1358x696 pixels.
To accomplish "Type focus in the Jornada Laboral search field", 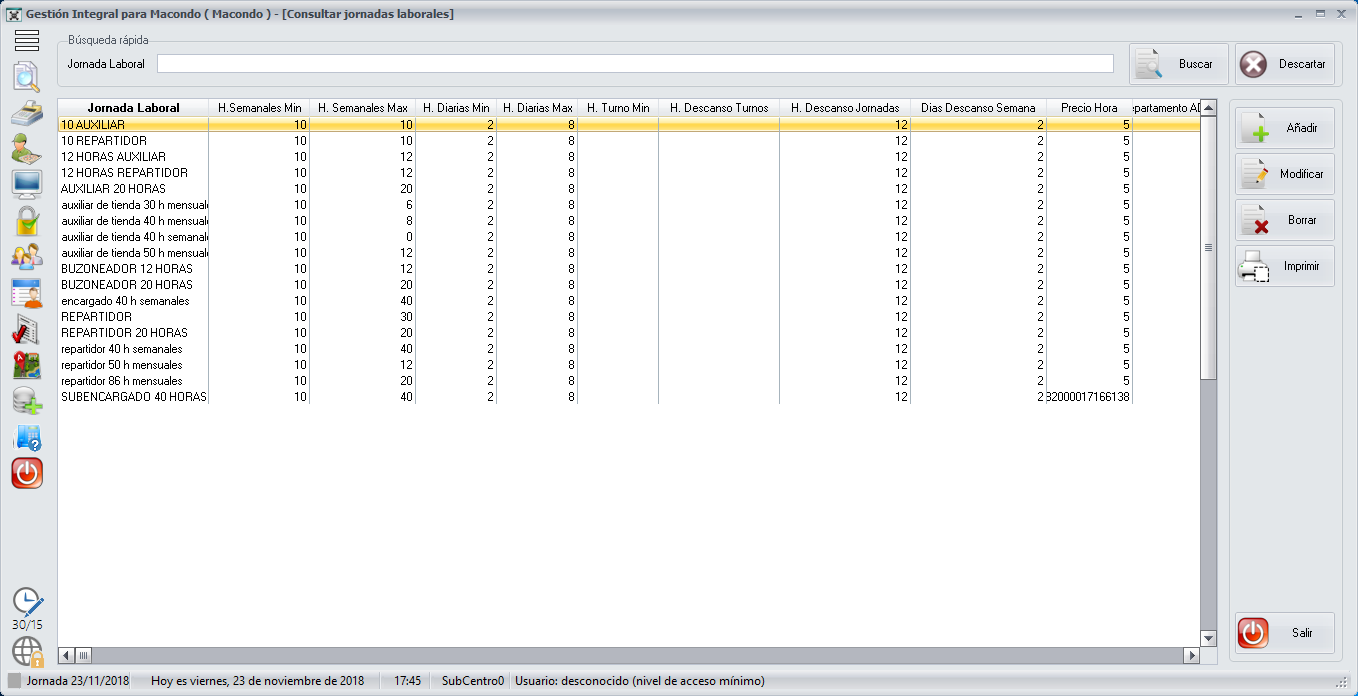I will (x=635, y=64).
